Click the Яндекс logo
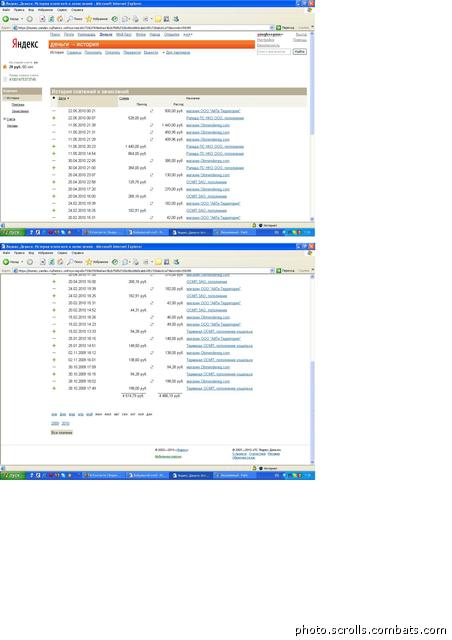Screen dimensions: 452x640 point(24,44)
